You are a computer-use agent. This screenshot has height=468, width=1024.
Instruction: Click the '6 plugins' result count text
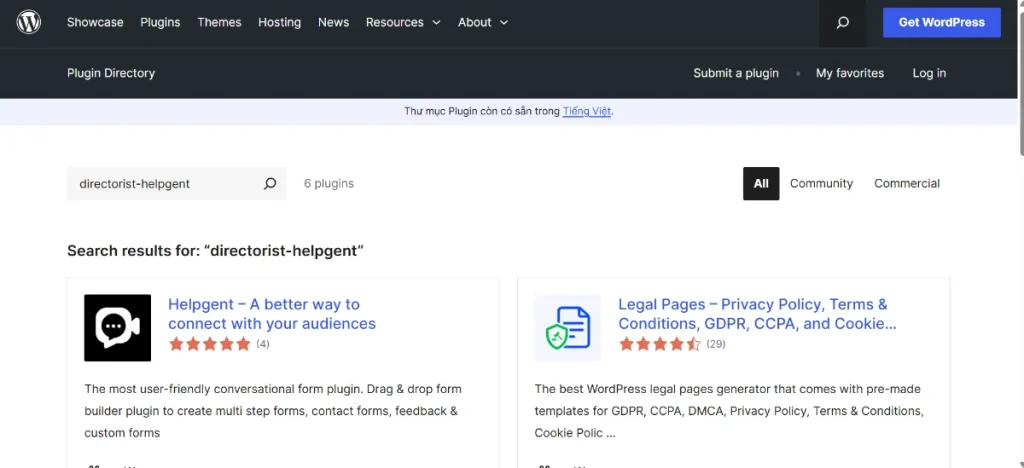[328, 183]
